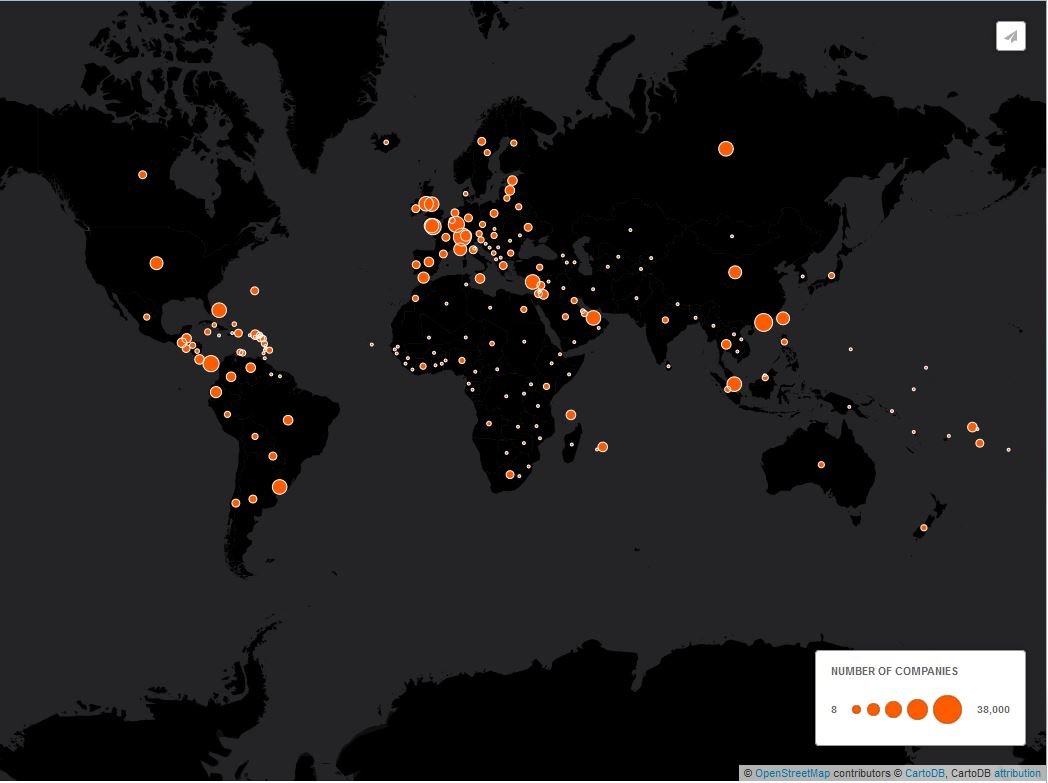Click the share arrow icon button

pyautogui.click(x=1010, y=36)
